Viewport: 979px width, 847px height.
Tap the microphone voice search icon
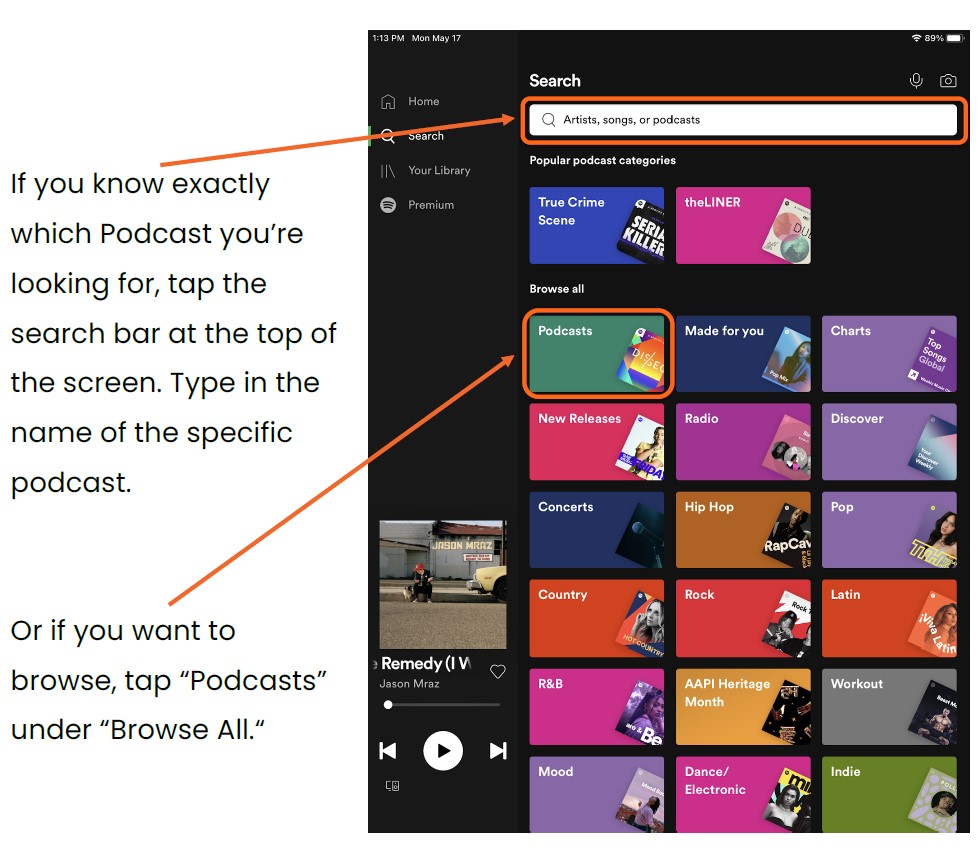tap(916, 81)
